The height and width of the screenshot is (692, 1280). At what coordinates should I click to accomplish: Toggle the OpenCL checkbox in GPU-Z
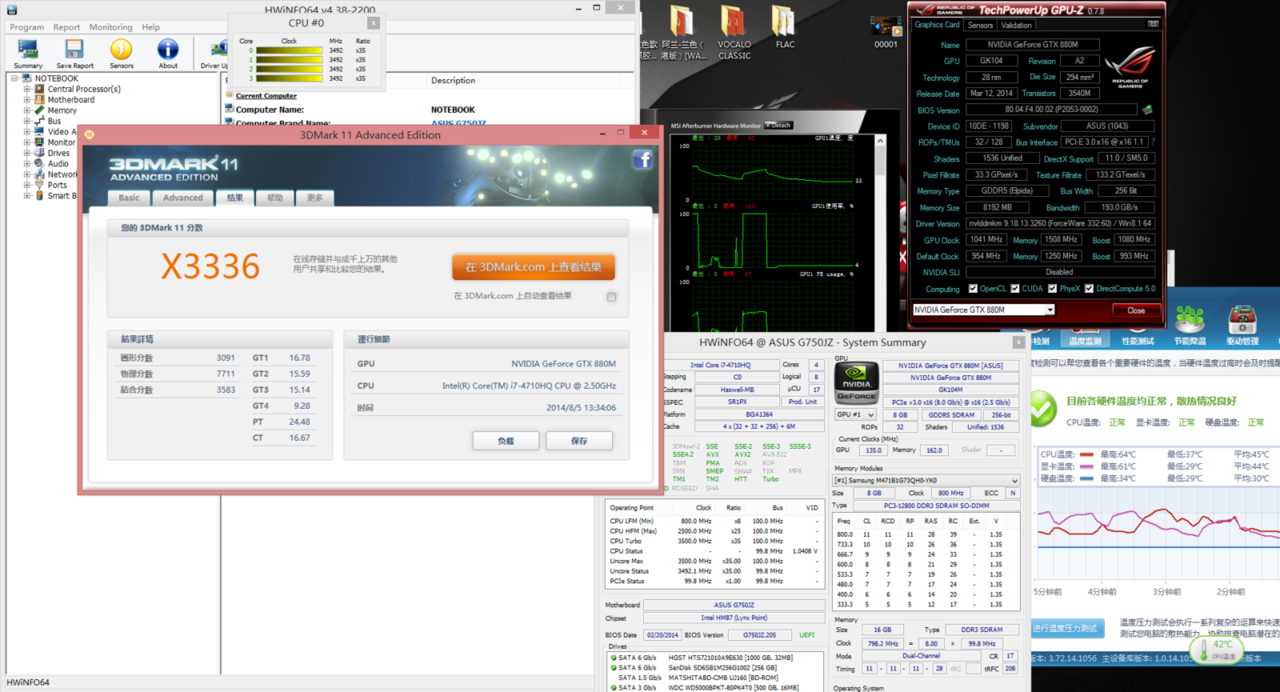coord(973,288)
